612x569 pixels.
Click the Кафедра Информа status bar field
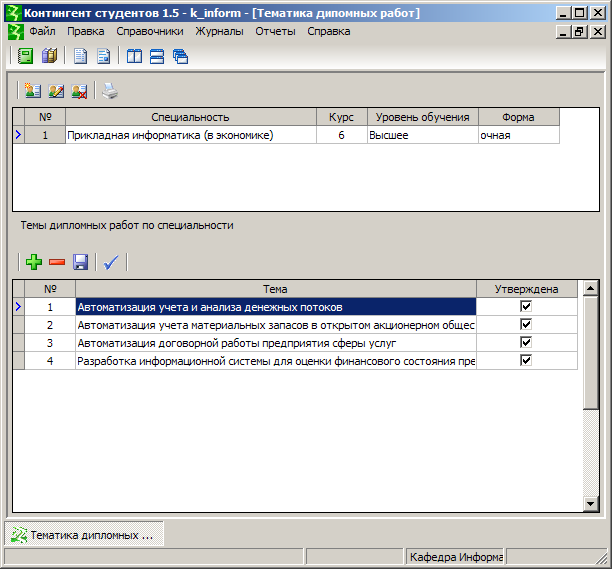[x=454, y=557]
